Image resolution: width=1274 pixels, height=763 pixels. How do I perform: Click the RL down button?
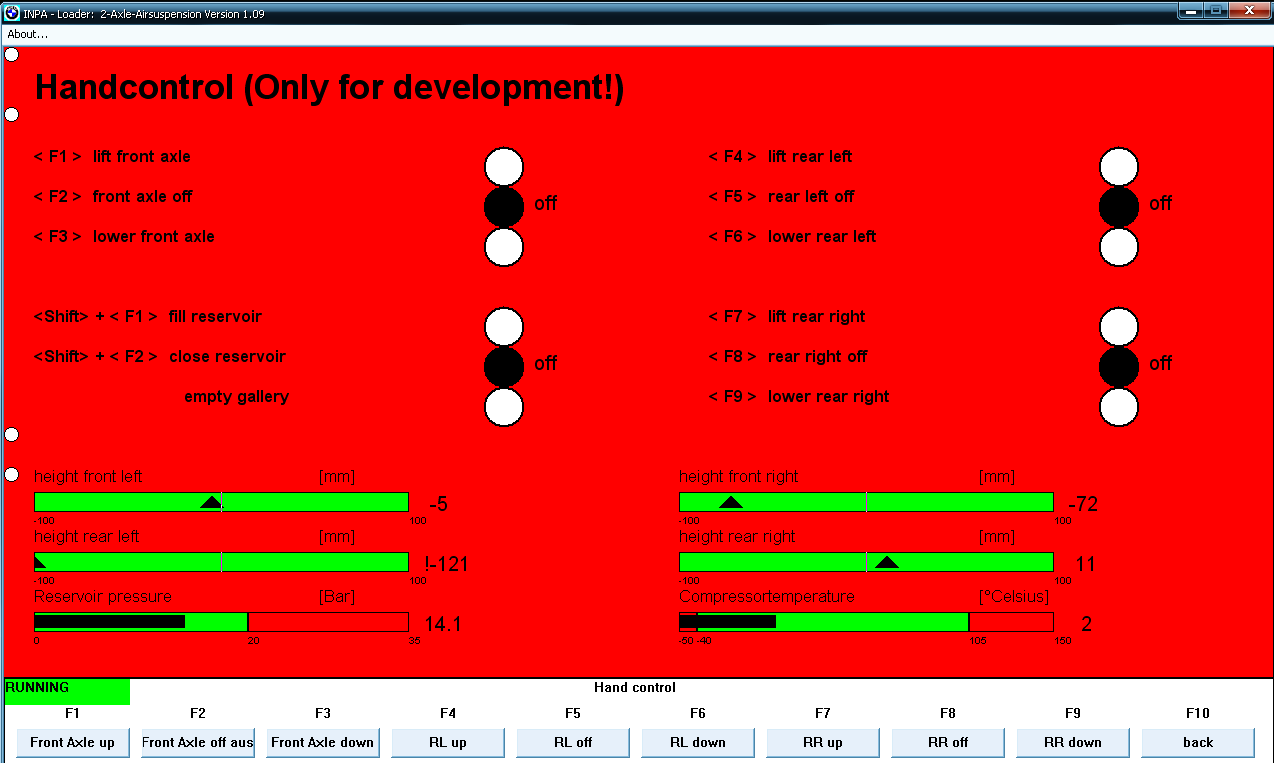(x=698, y=742)
